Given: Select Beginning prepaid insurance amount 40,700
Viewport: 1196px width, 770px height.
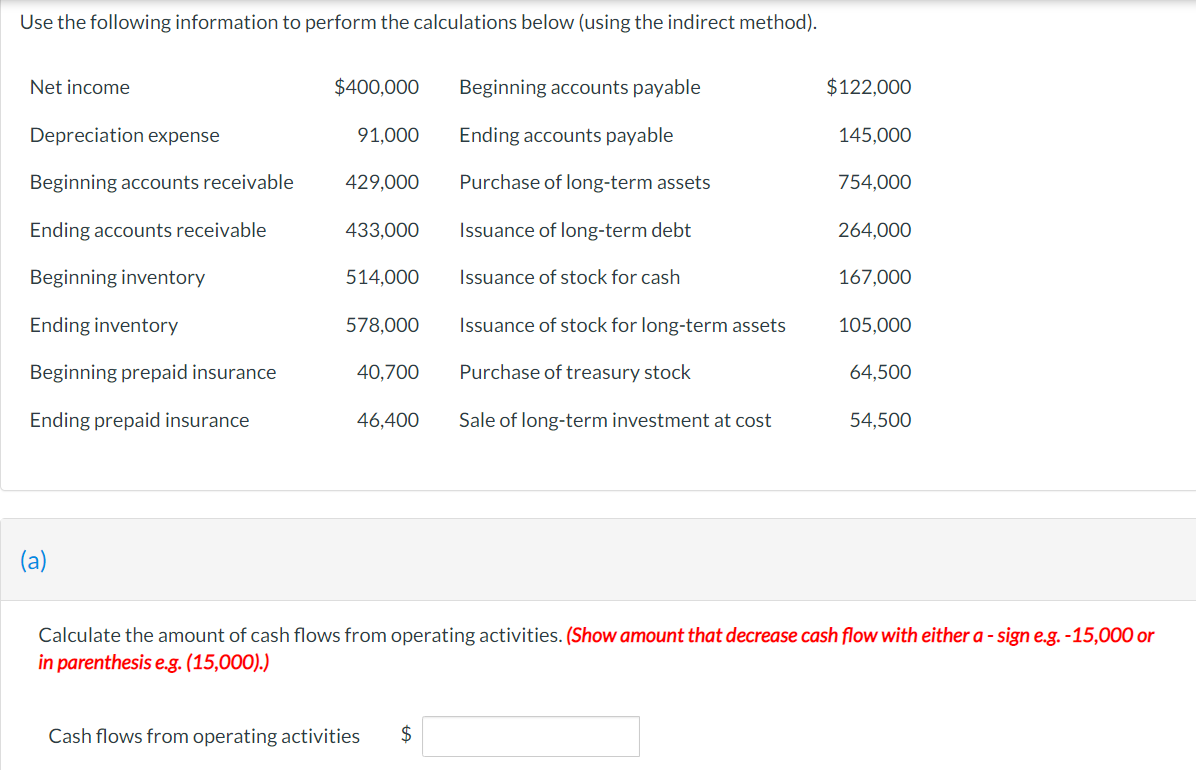Looking at the screenshot, I should click(393, 372).
